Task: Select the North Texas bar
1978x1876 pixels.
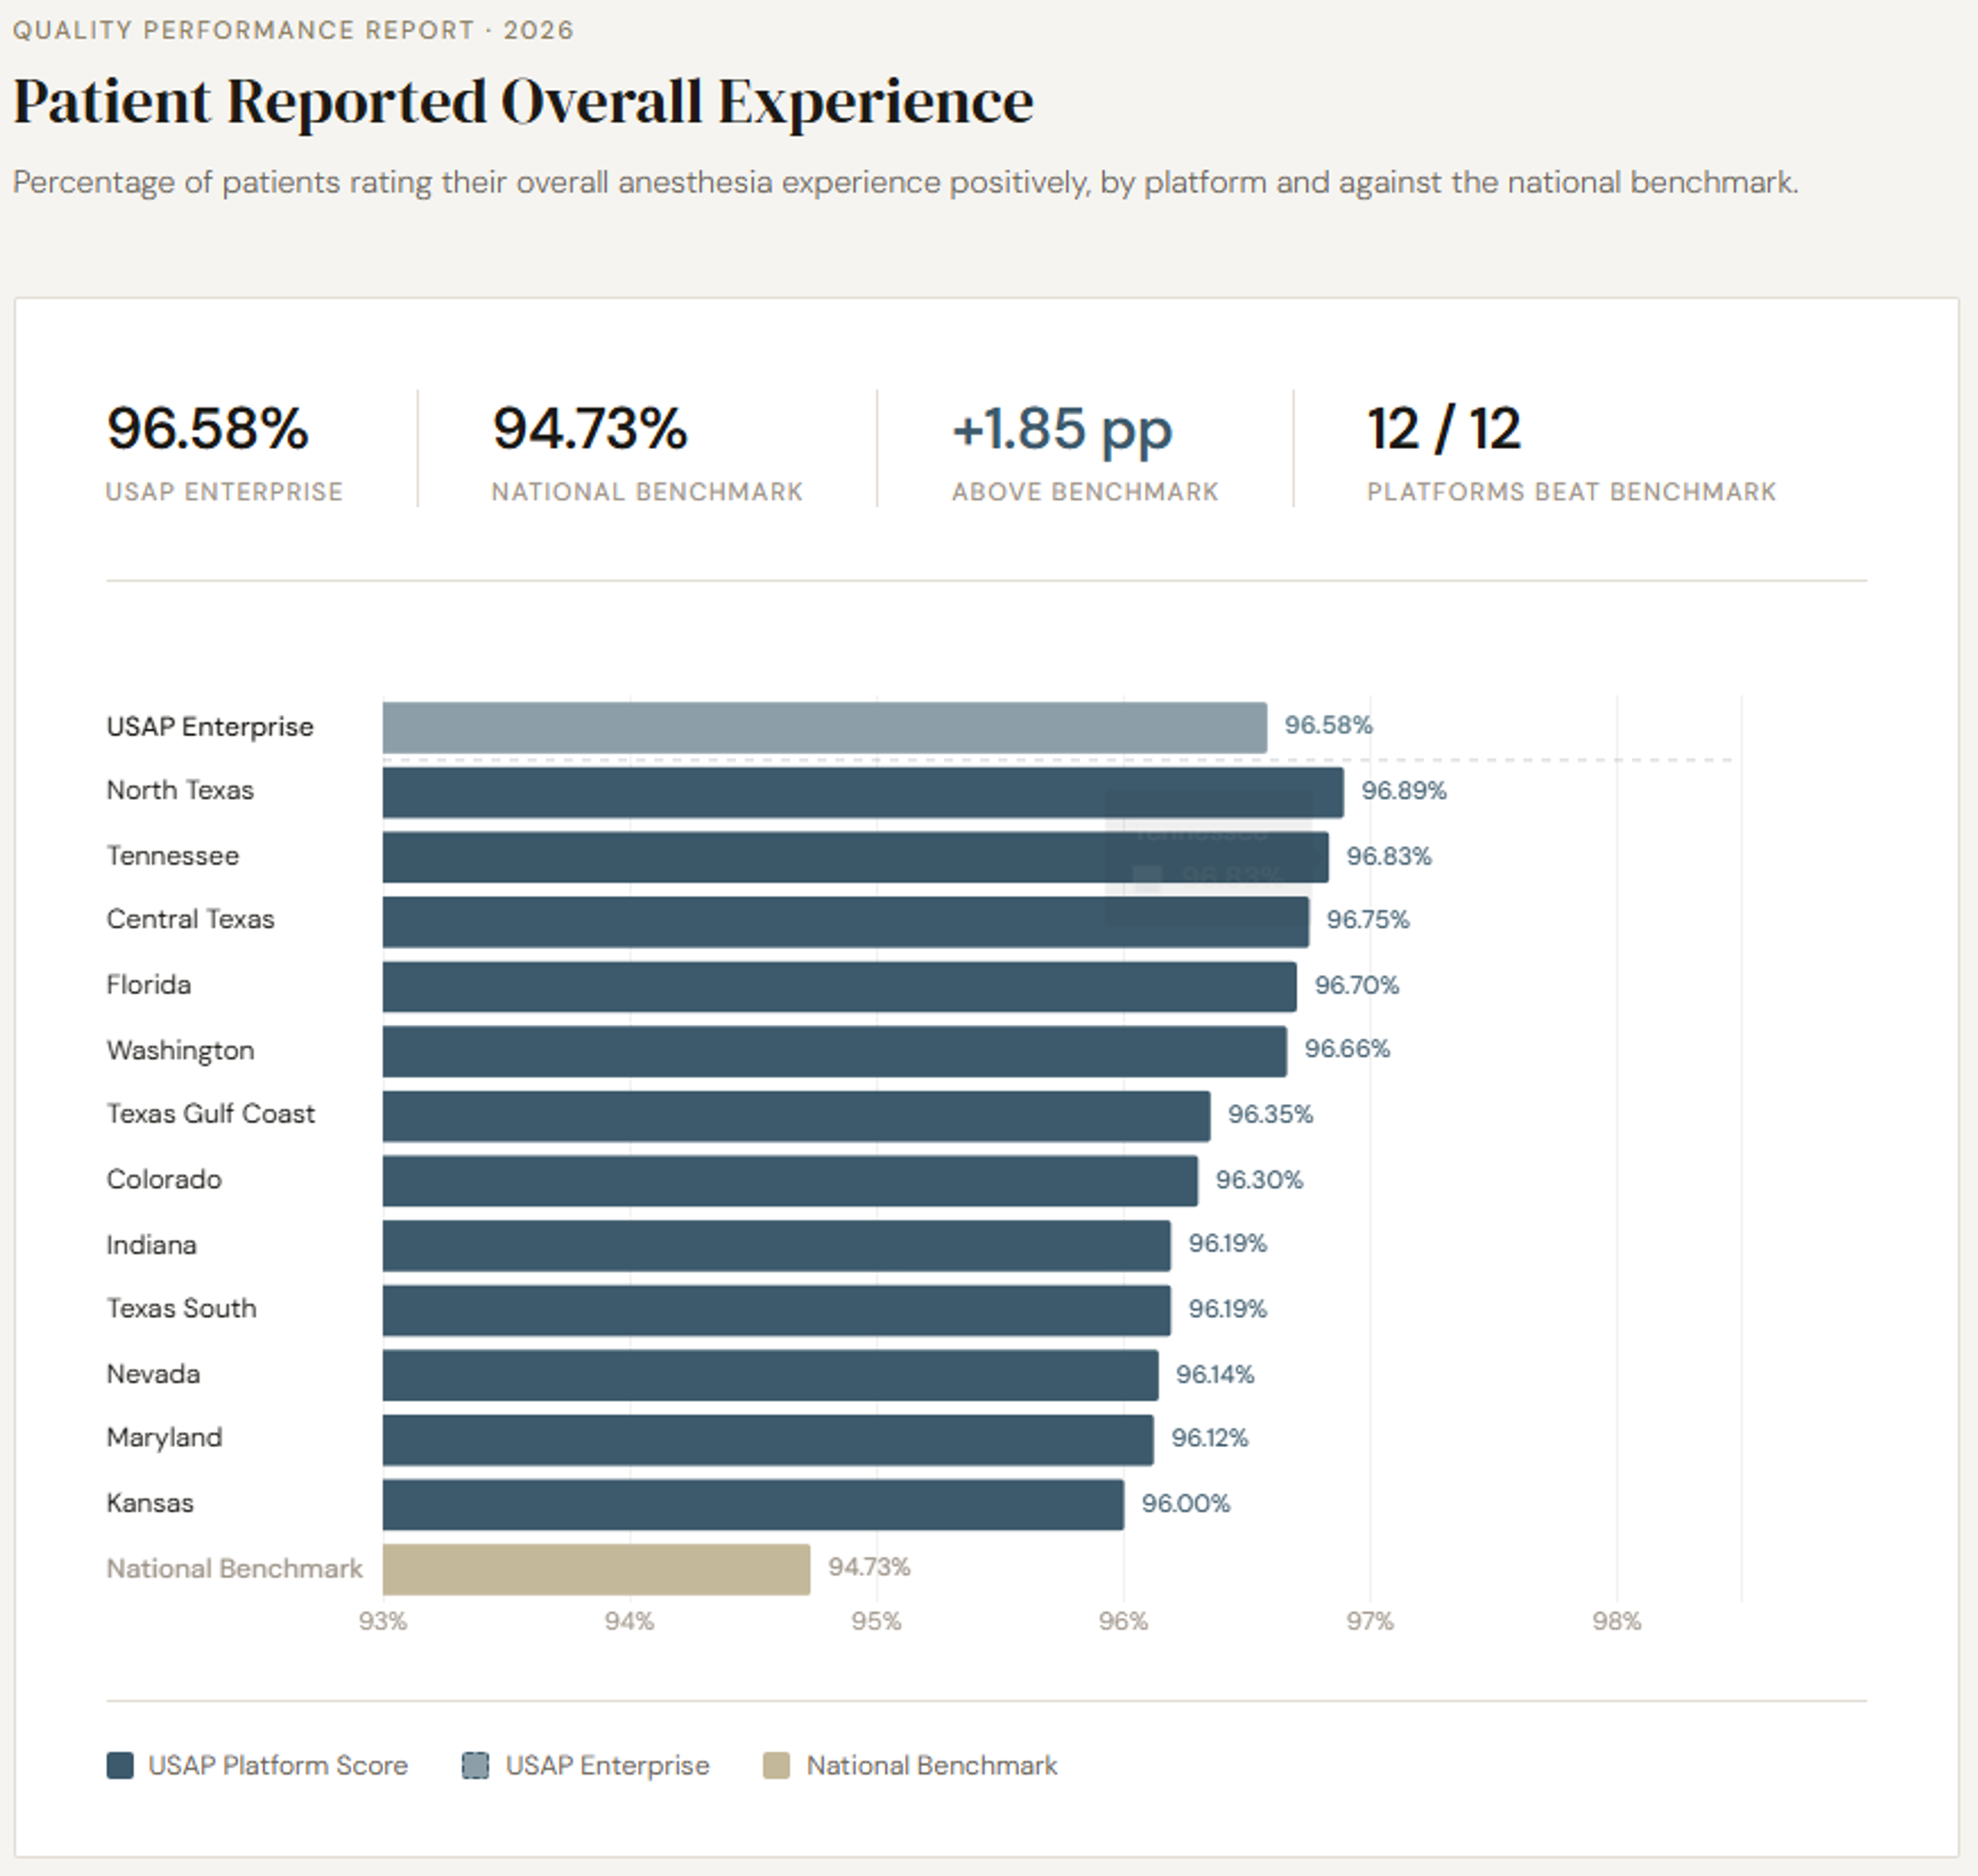Action: (x=863, y=792)
